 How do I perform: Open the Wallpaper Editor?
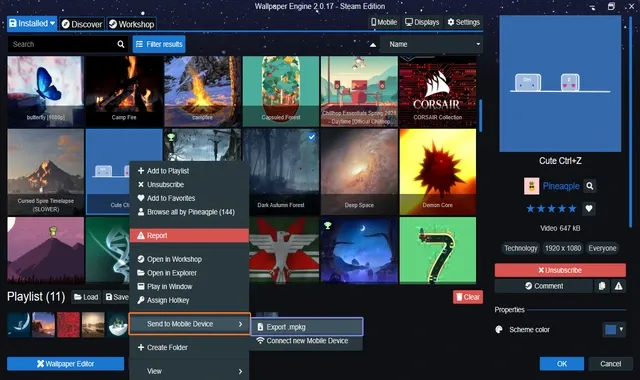coord(65,364)
